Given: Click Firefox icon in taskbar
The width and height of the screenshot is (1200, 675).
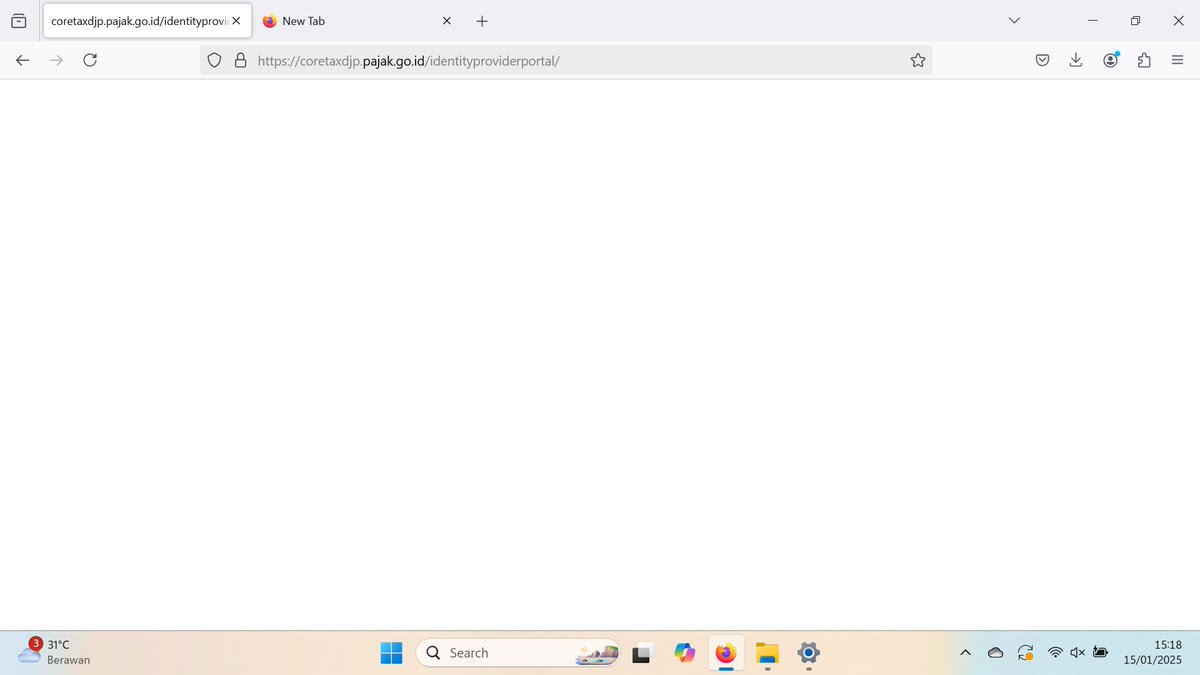Looking at the screenshot, I should tap(726, 653).
